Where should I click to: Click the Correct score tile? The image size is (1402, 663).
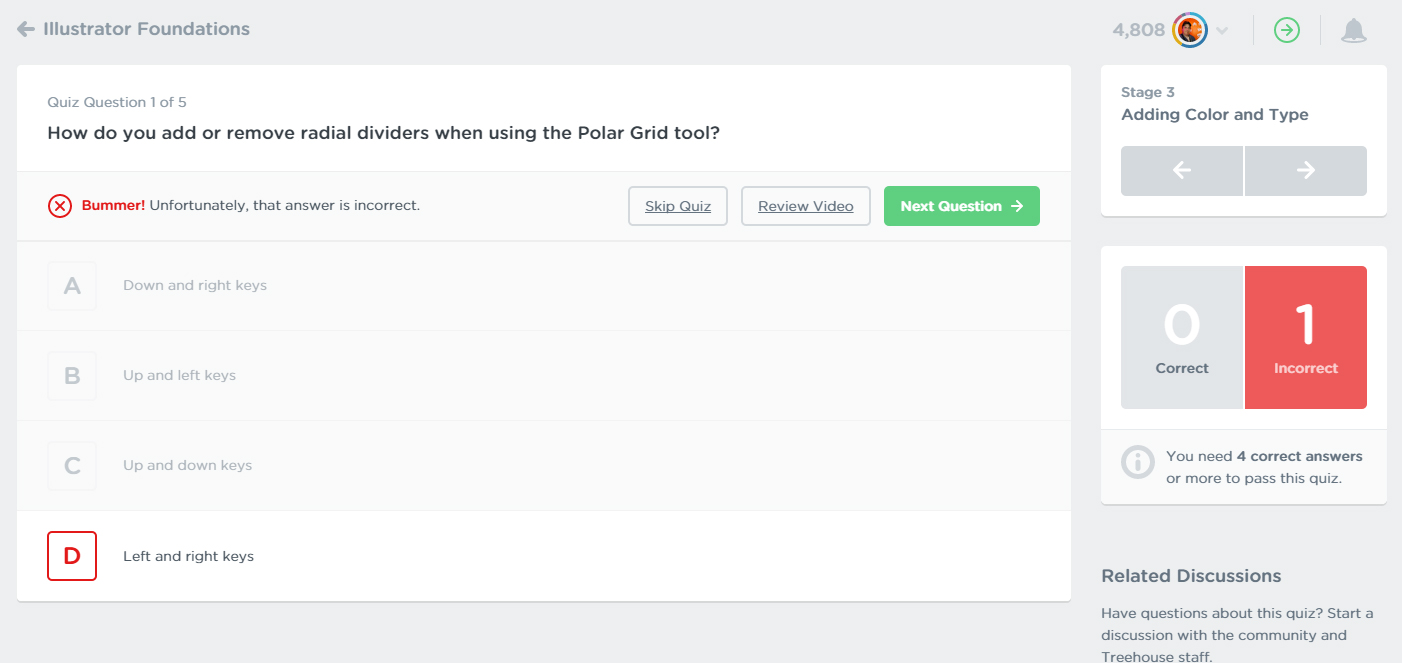click(x=1182, y=337)
